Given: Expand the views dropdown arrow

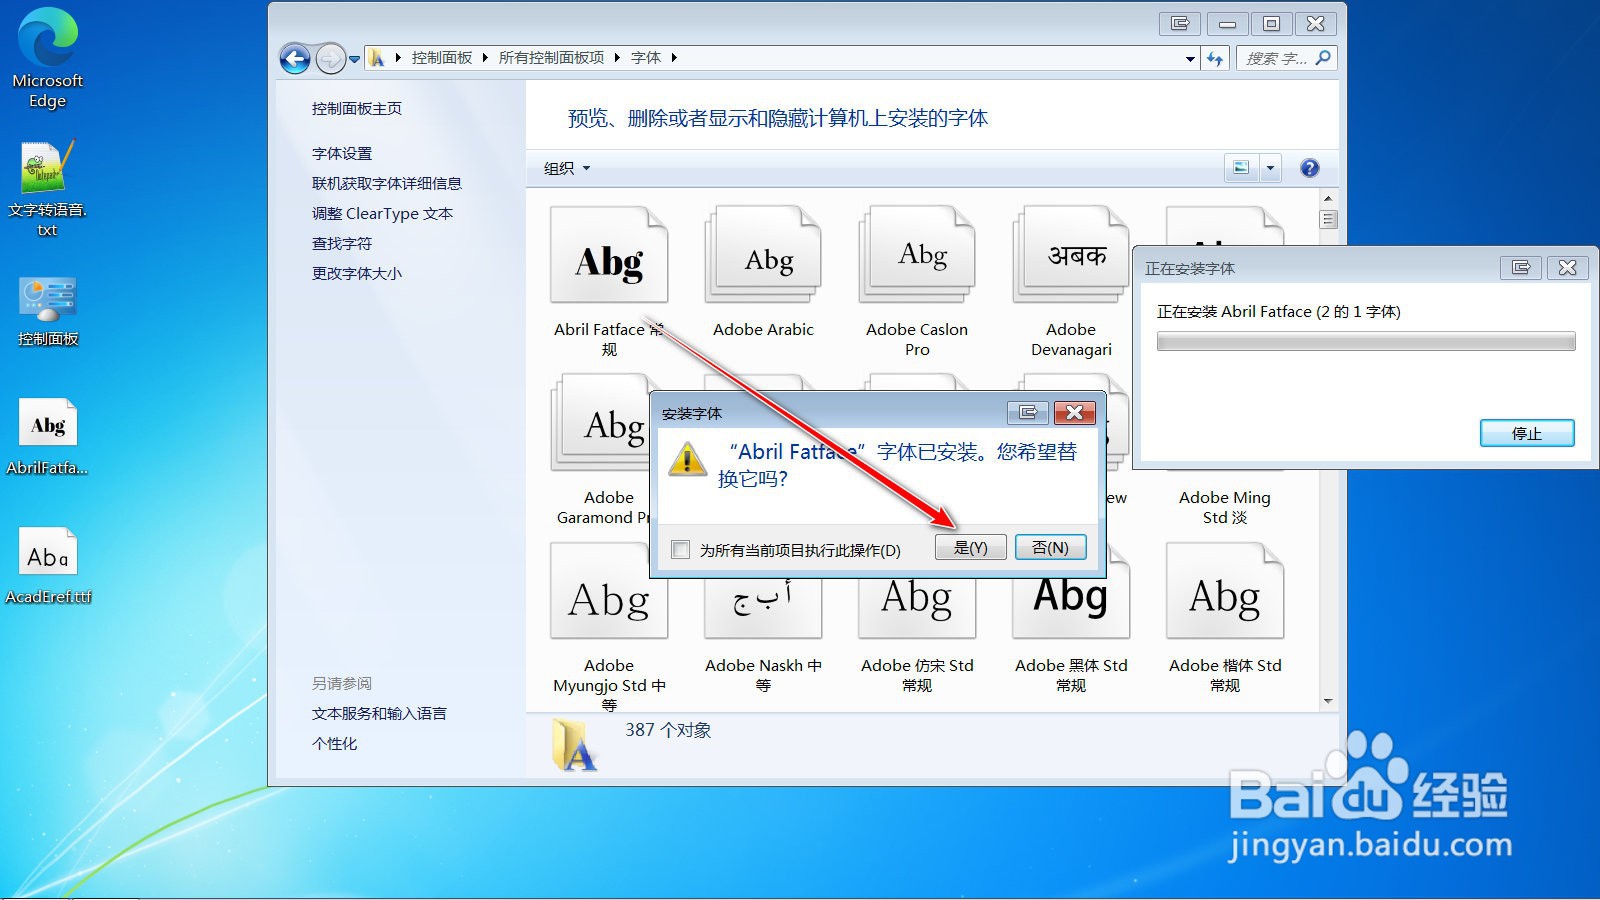Looking at the screenshot, I should click(x=1271, y=168).
